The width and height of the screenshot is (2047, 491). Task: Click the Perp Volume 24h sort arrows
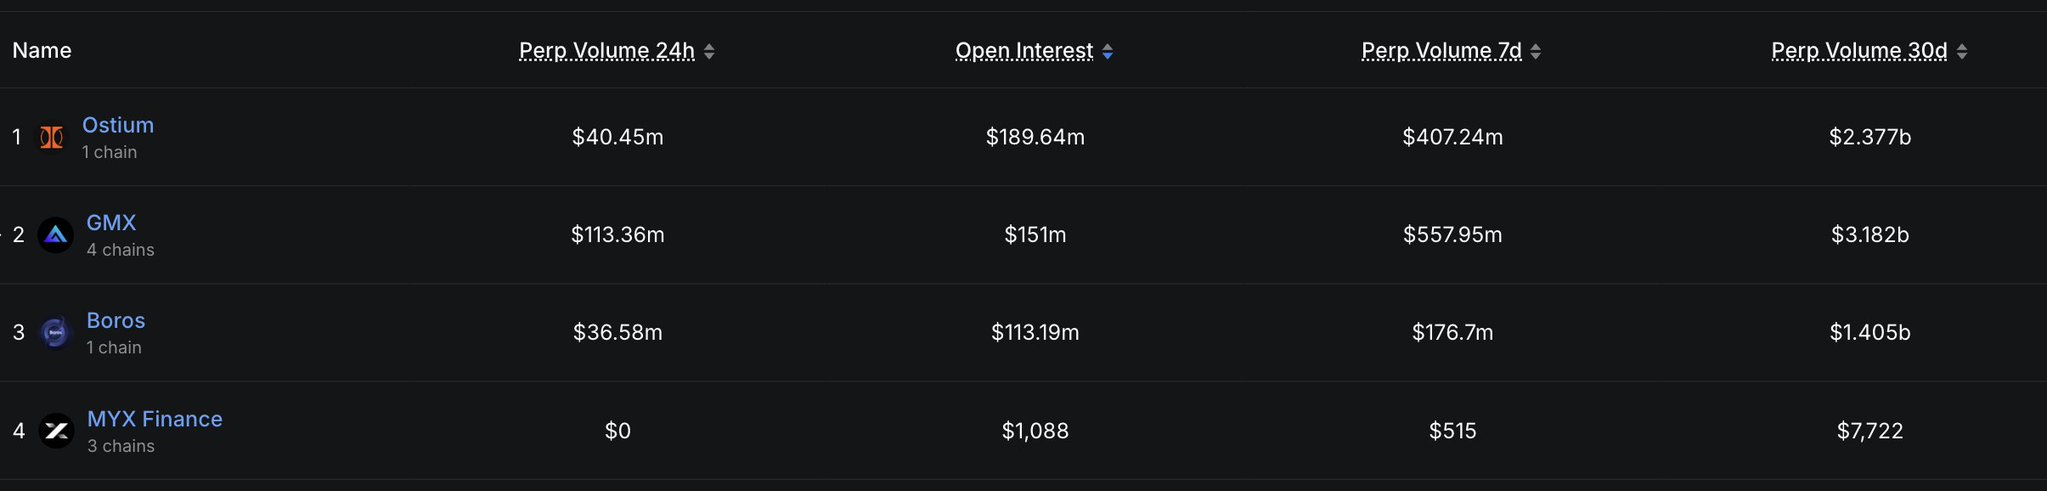(709, 51)
